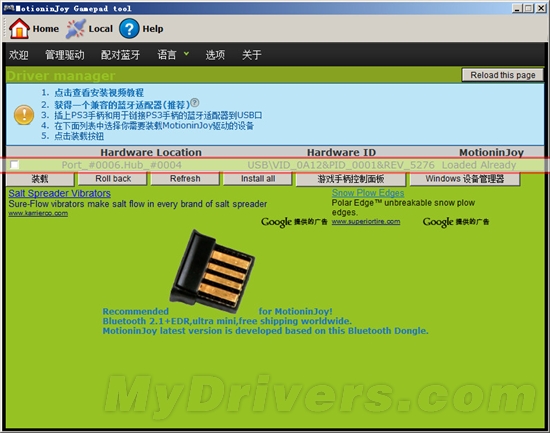Open the 关于 tab
This screenshot has width=550, height=433.
[x=252, y=54]
